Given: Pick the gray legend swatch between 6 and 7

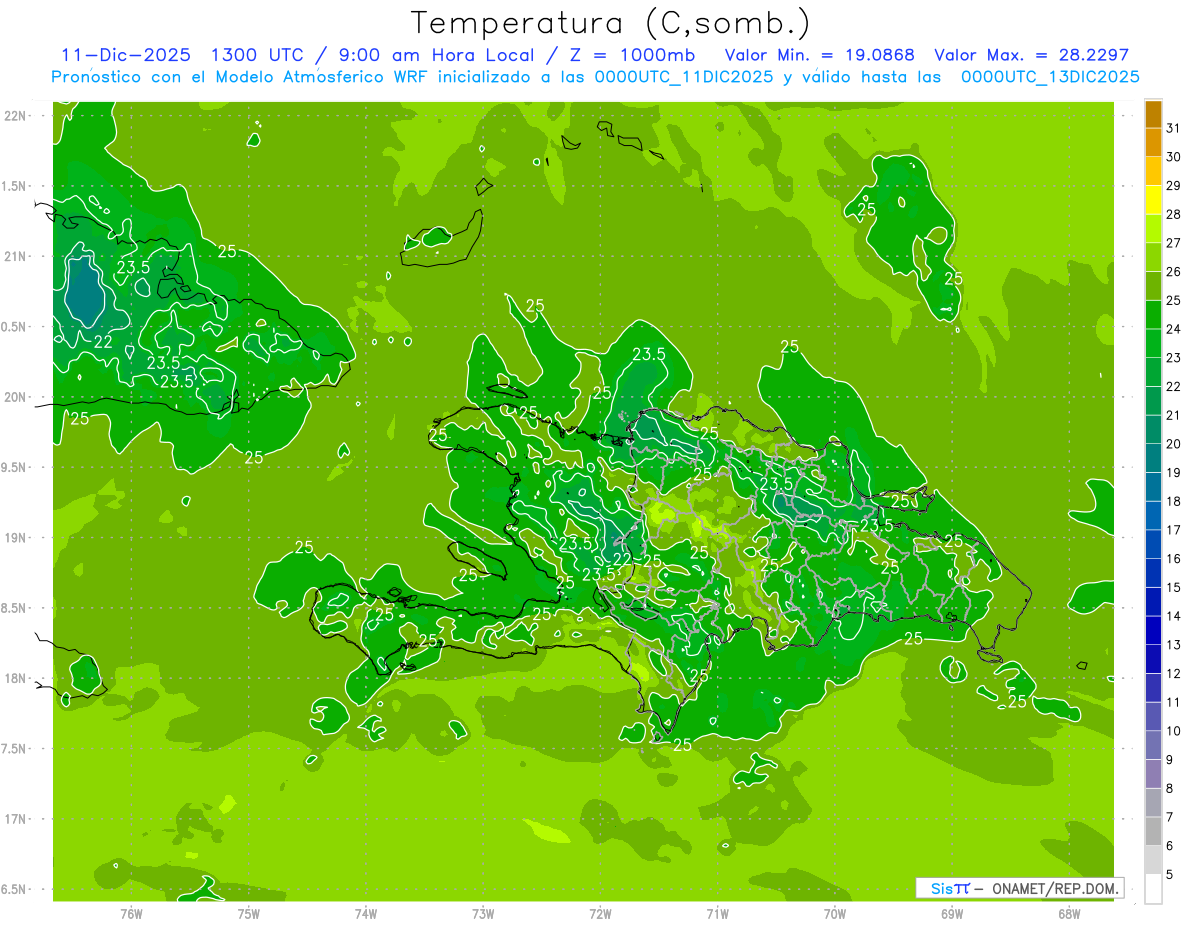Looking at the screenshot, I should pos(1153,831).
